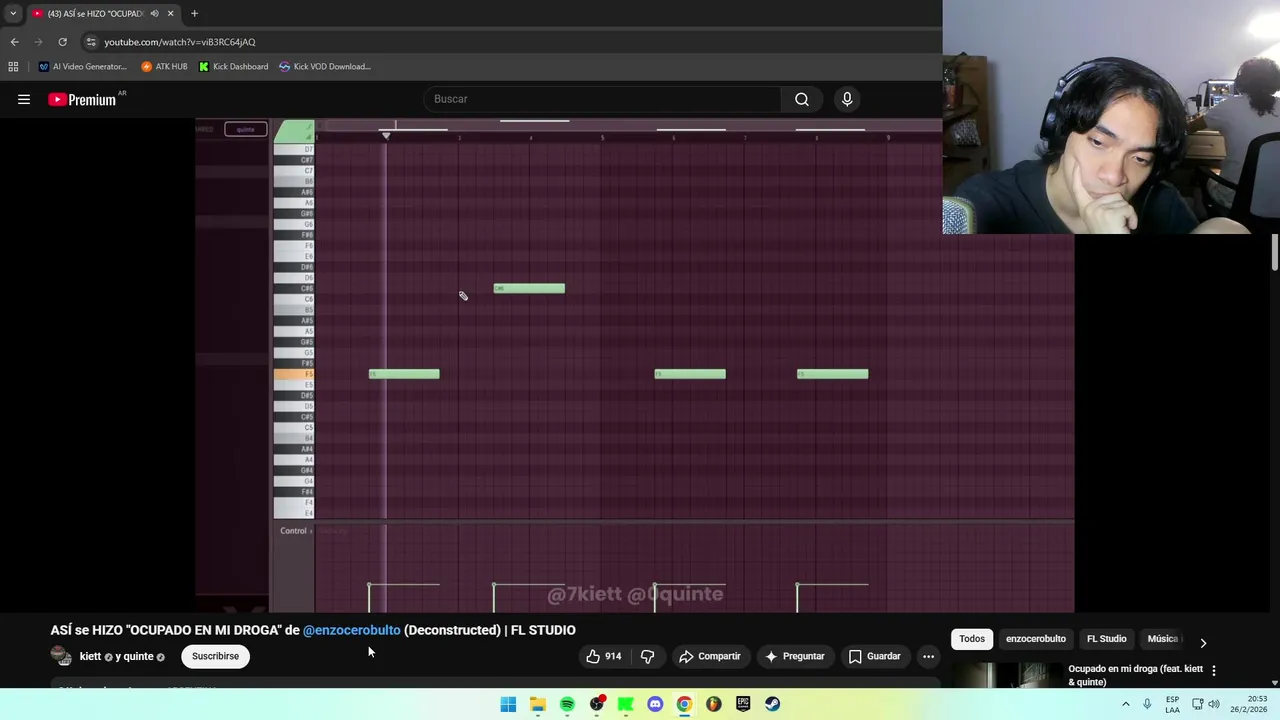Click the Compartir share button
Image resolution: width=1280 pixels, height=720 pixels.
tap(709, 656)
